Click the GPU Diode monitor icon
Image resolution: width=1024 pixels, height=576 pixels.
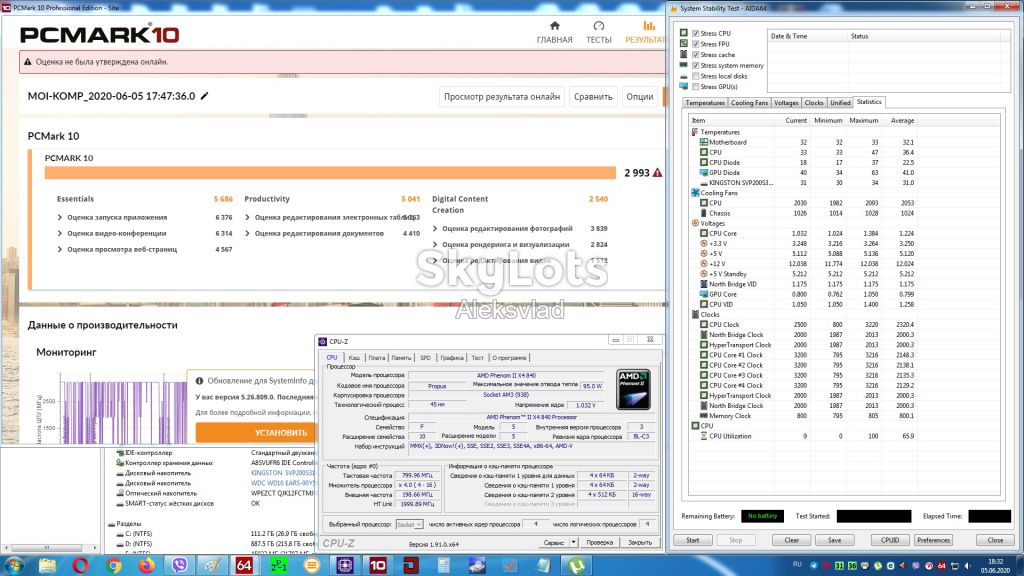tap(703, 172)
